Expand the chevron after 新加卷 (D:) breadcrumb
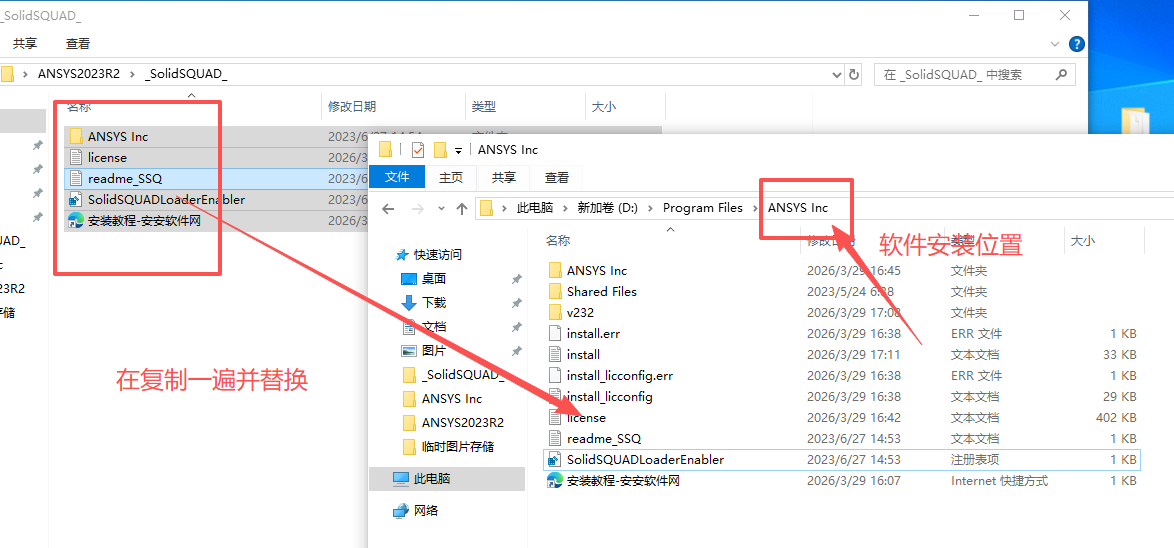 coord(650,208)
